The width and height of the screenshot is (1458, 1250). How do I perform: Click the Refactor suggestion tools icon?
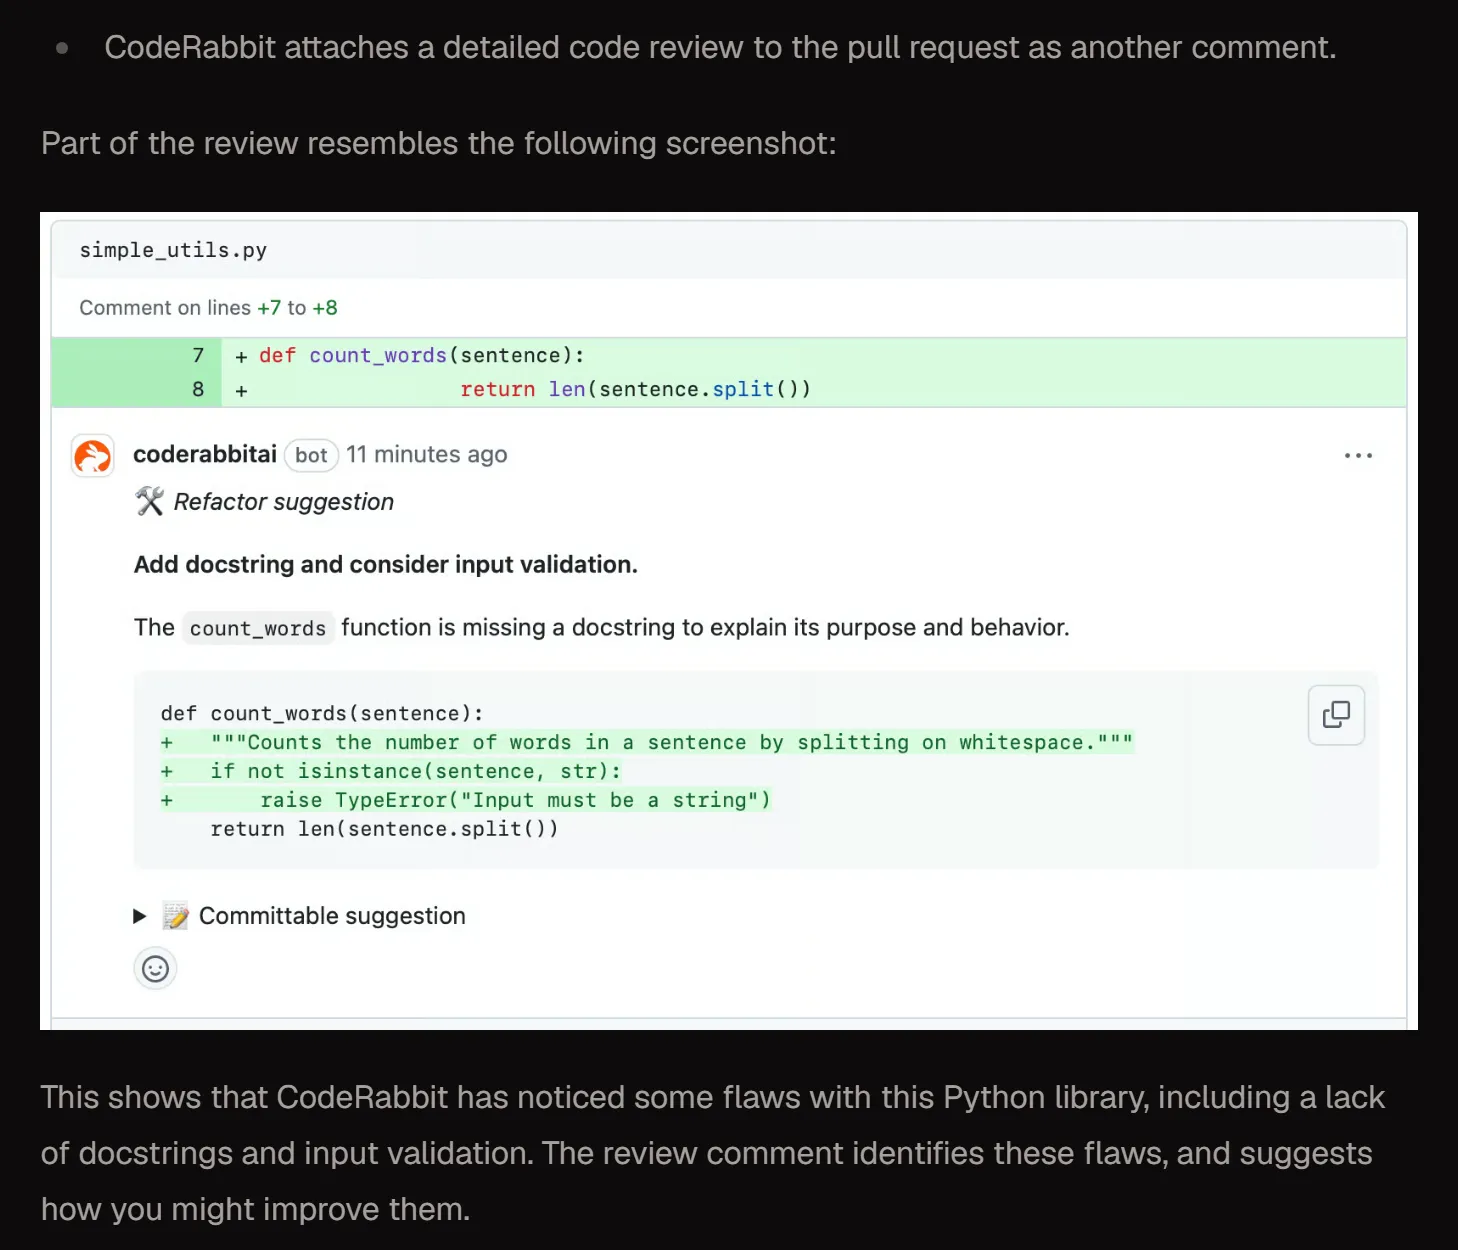point(149,501)
